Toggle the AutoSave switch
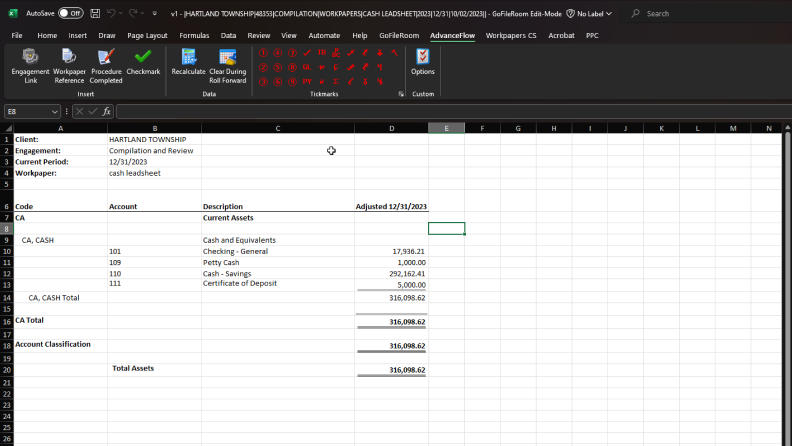Screen dimensions: 792x446 tap(70, 14)
